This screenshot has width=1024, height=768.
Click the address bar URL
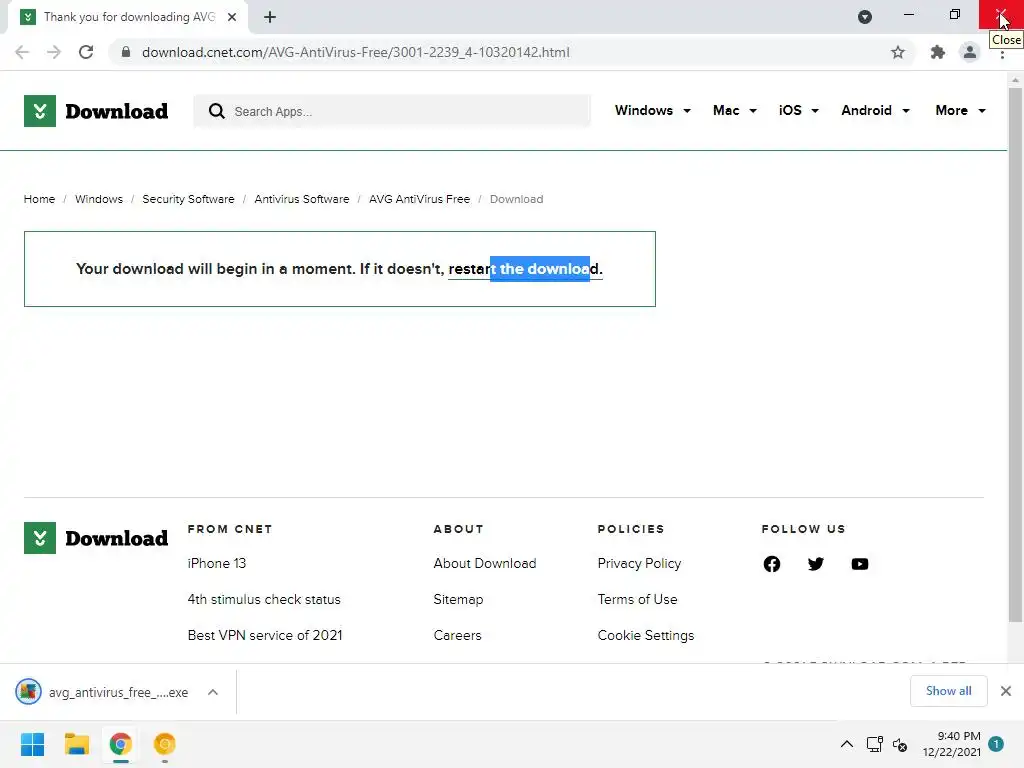[356, 52]
